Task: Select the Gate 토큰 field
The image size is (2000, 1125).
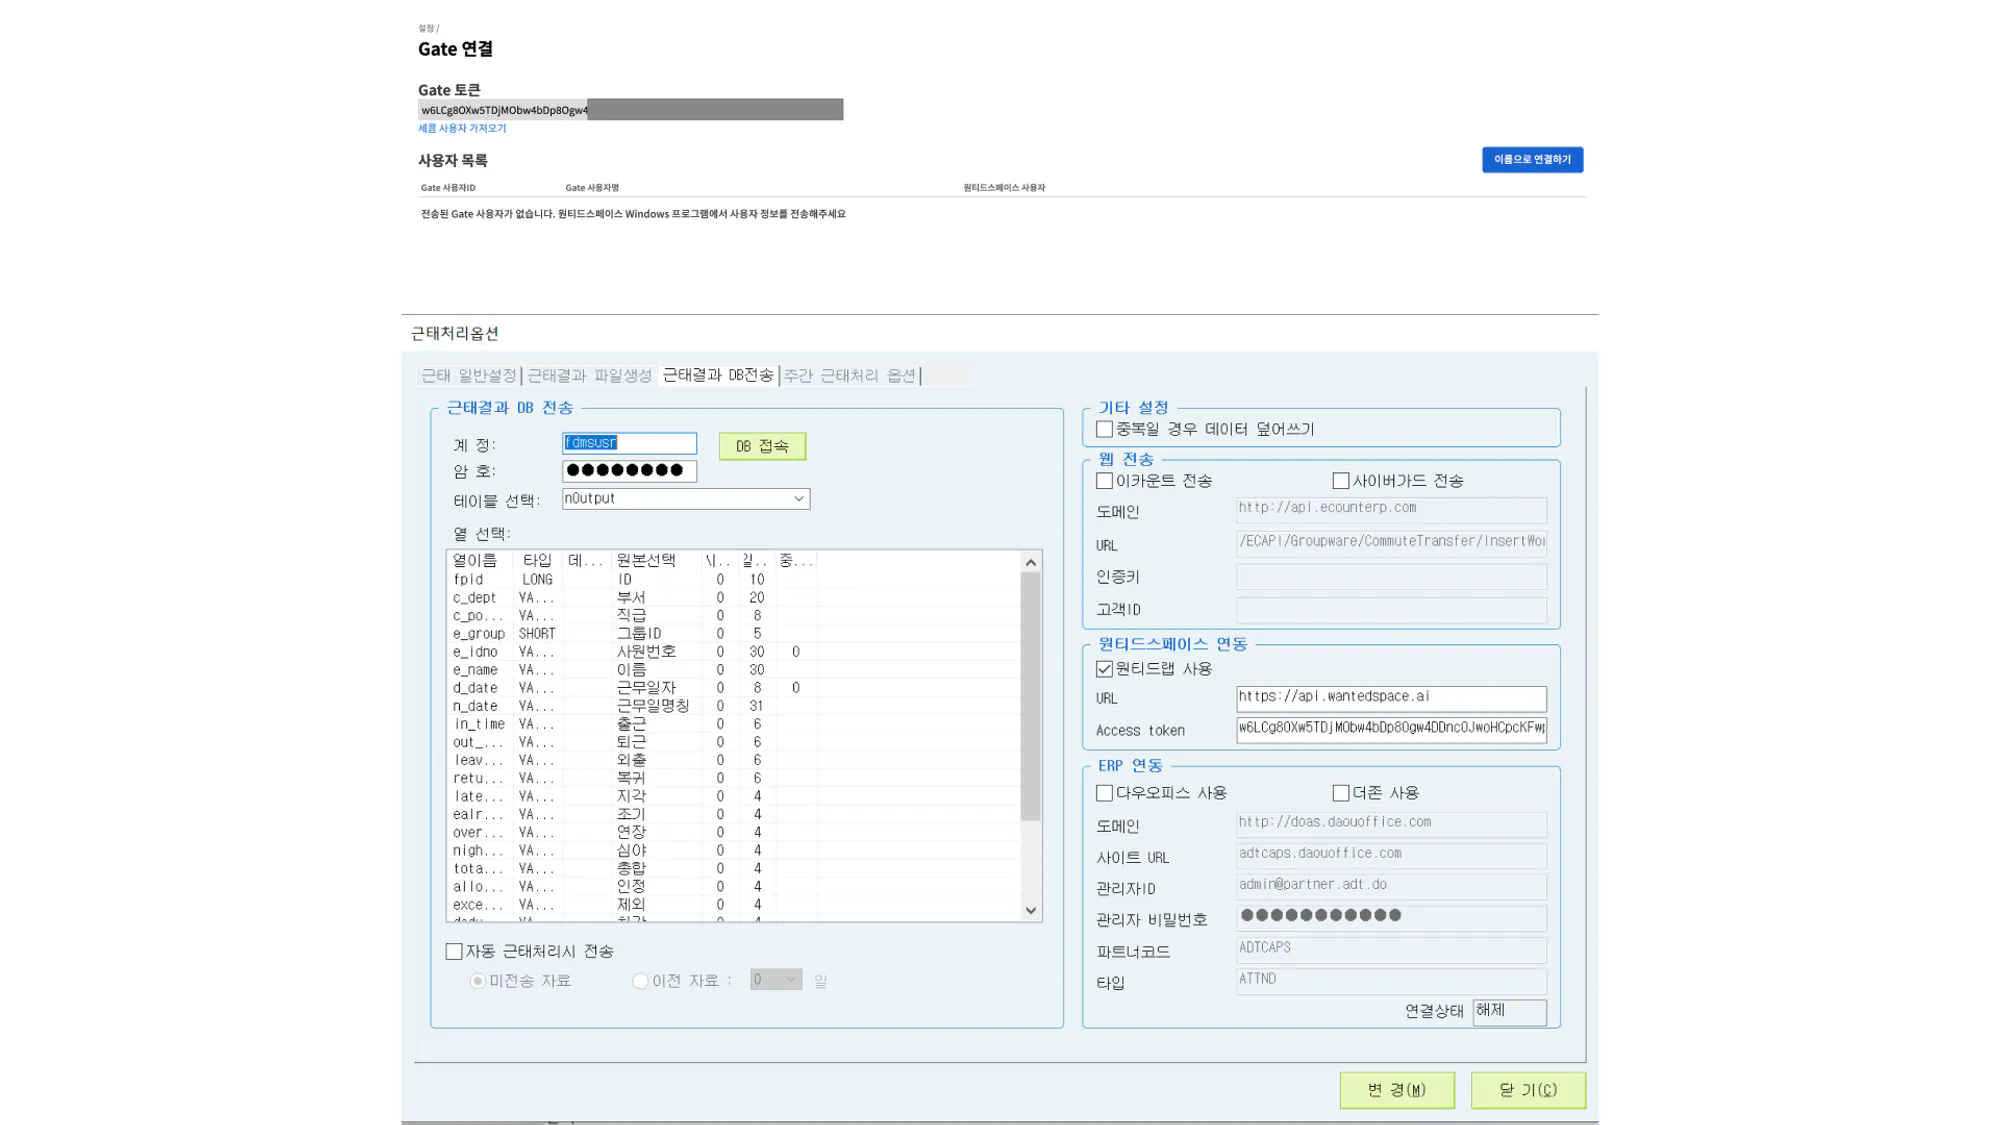Action: click(630, 110)
